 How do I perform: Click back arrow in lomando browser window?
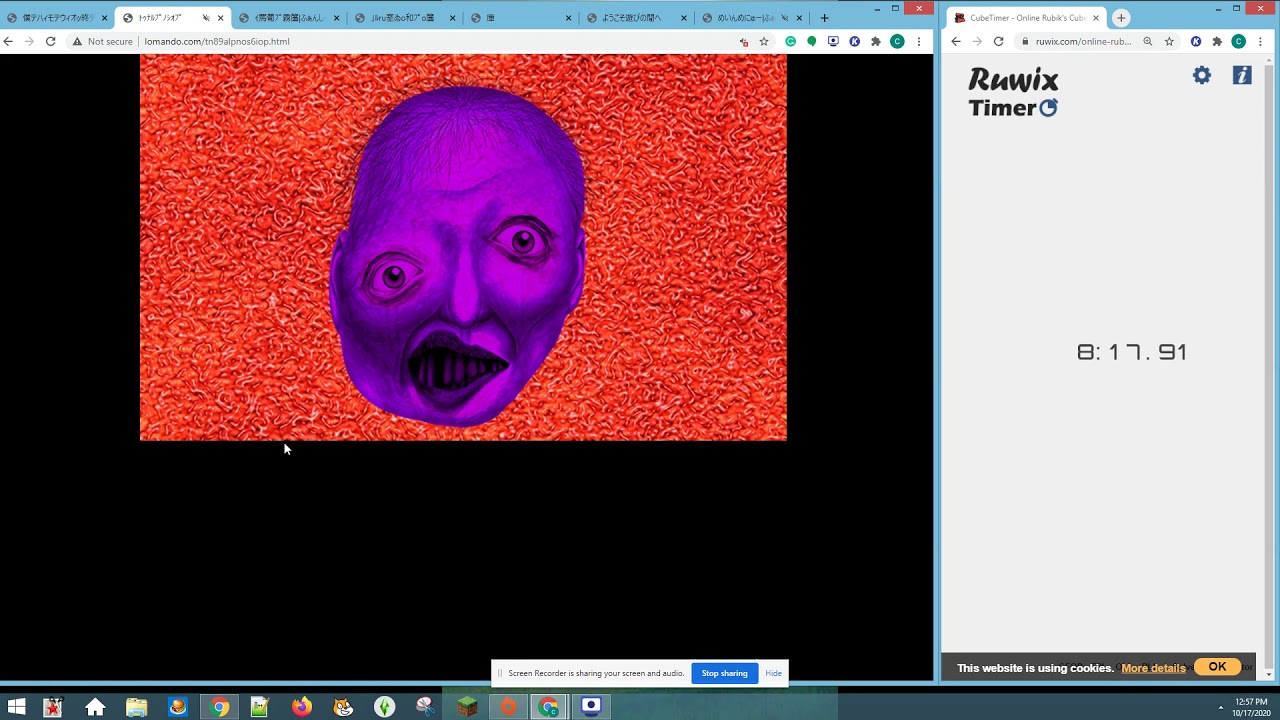tap(8, 41)
